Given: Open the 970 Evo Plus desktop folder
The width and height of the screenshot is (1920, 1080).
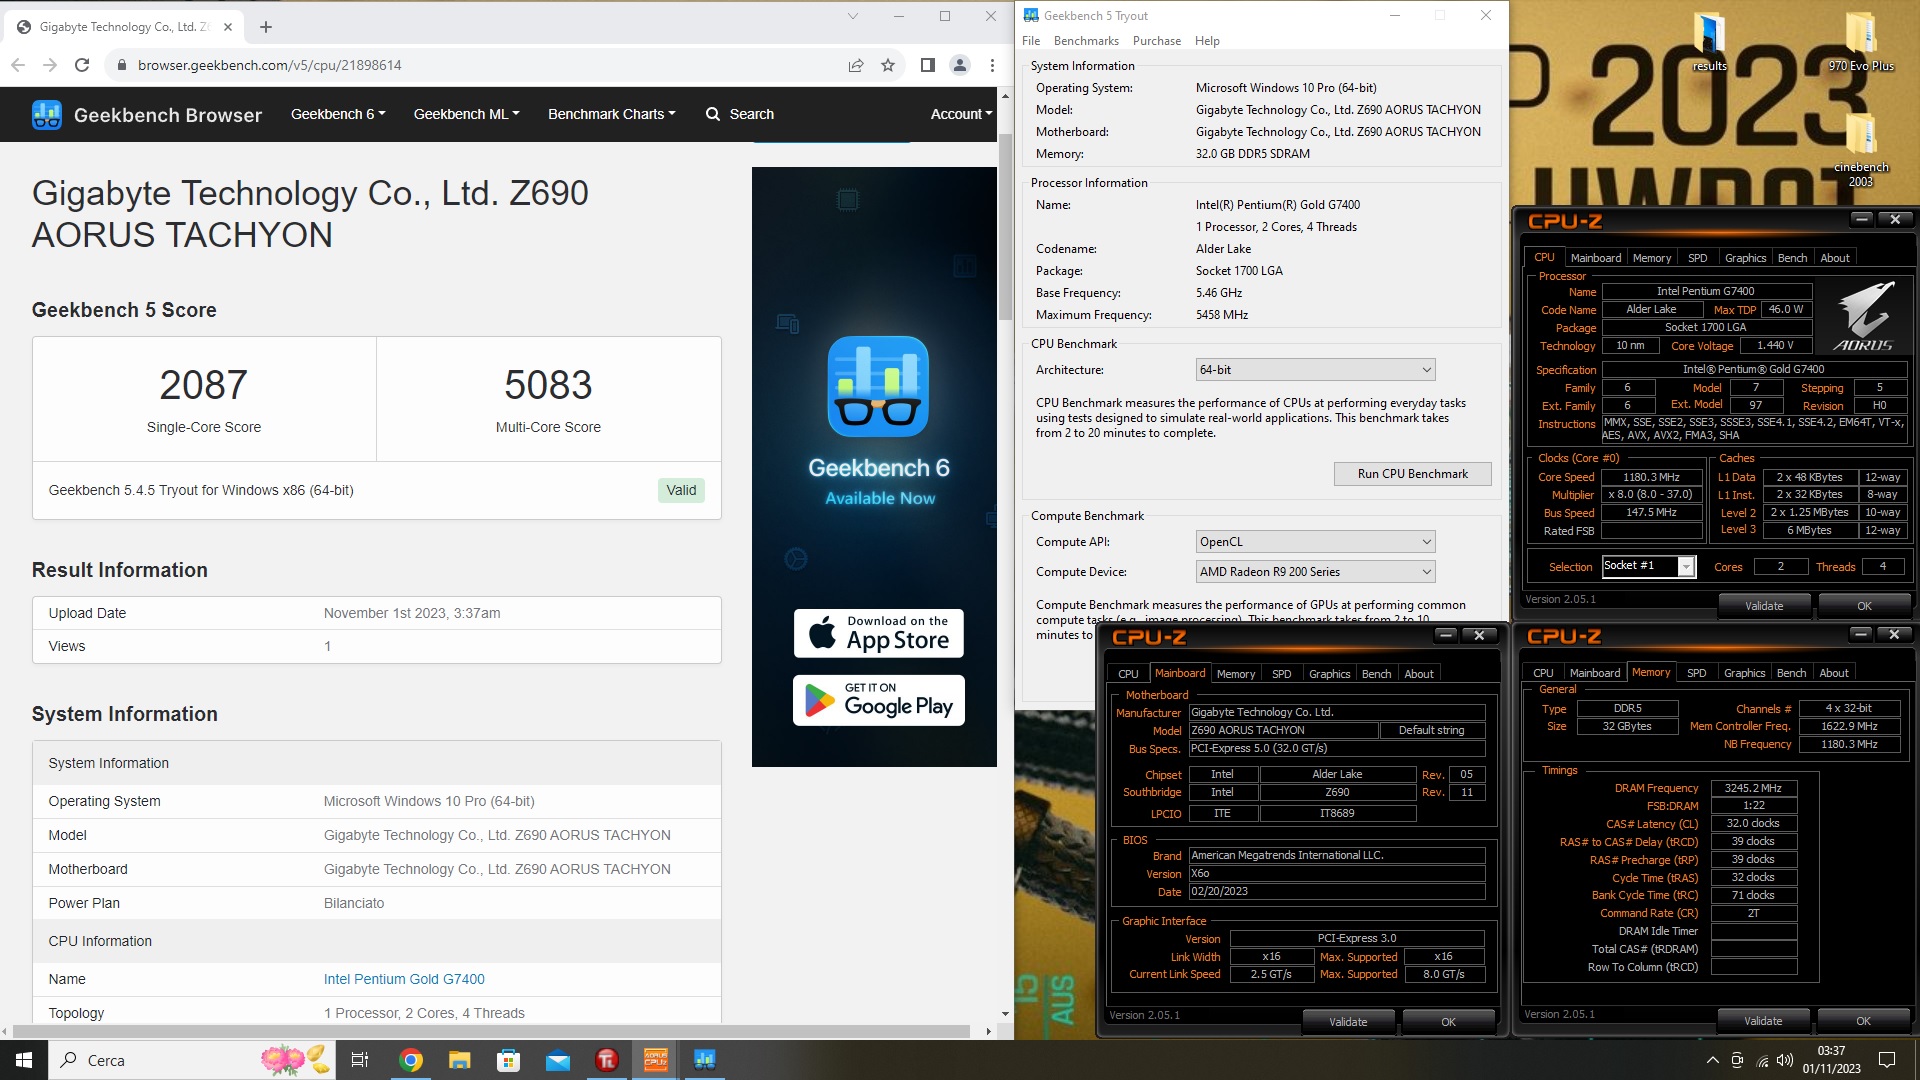Looking at the screenshot, I should [1861, 42].
